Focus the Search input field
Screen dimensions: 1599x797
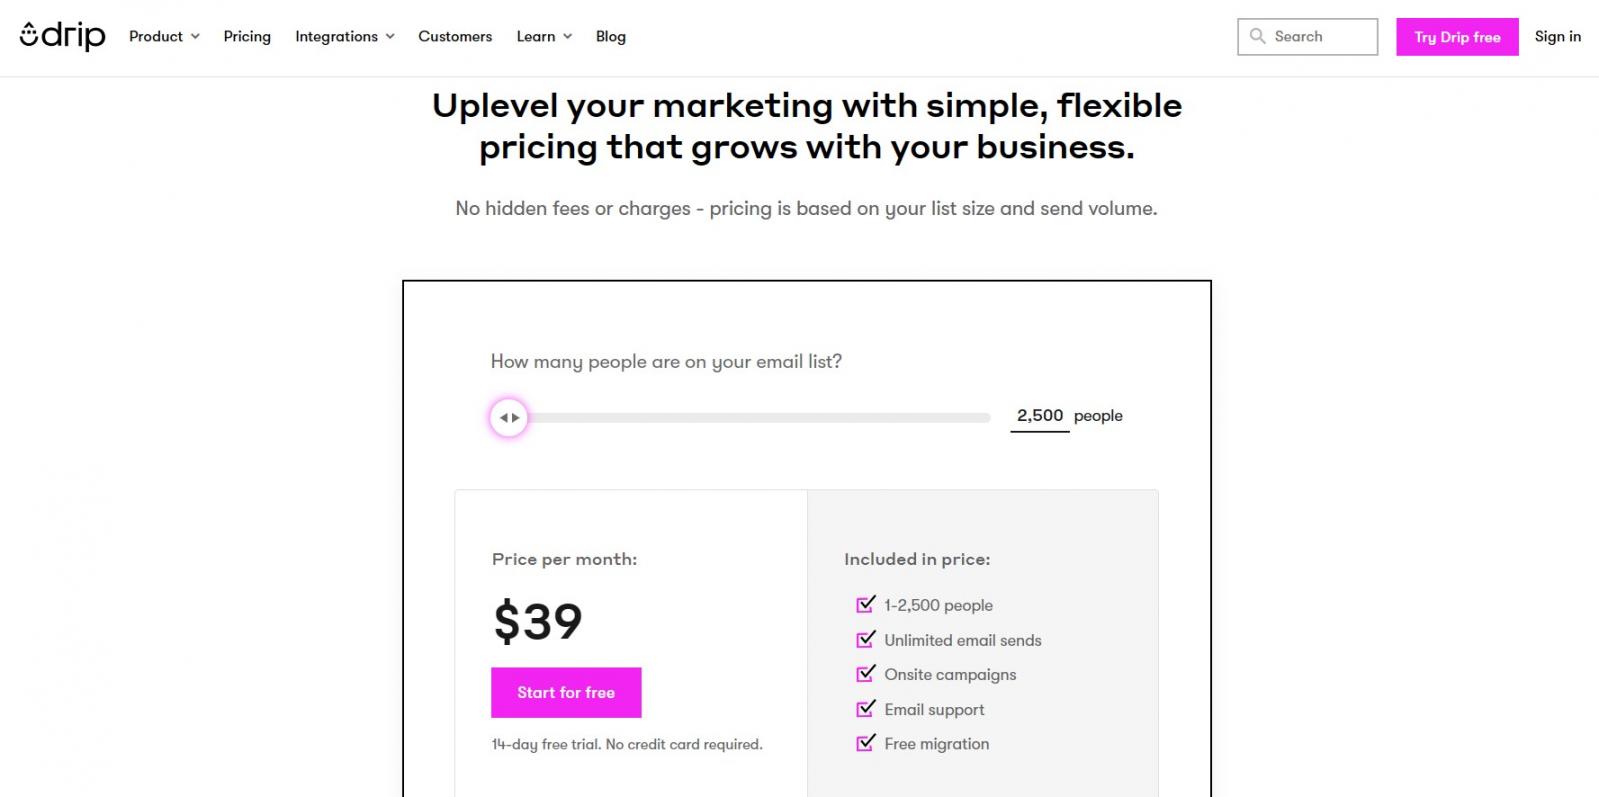pos(1320,36)
